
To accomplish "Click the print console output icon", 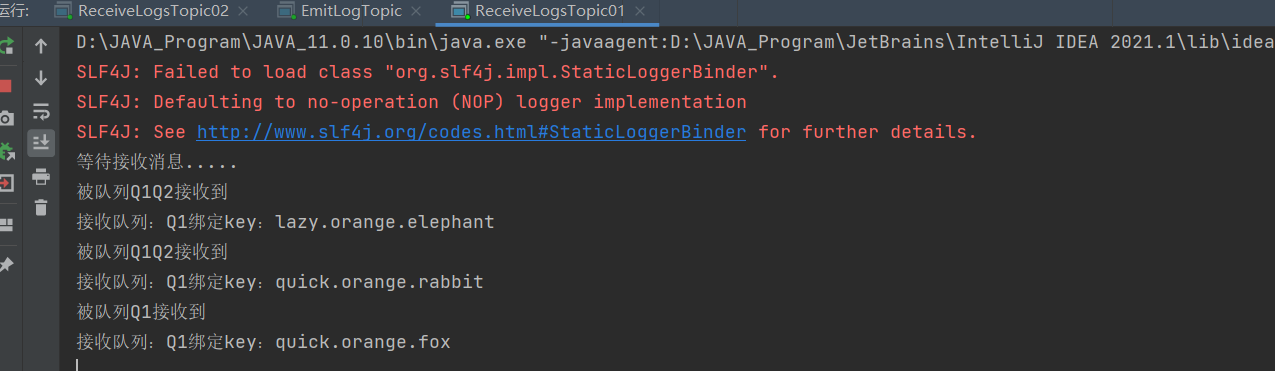I will (x=41, y=177).
